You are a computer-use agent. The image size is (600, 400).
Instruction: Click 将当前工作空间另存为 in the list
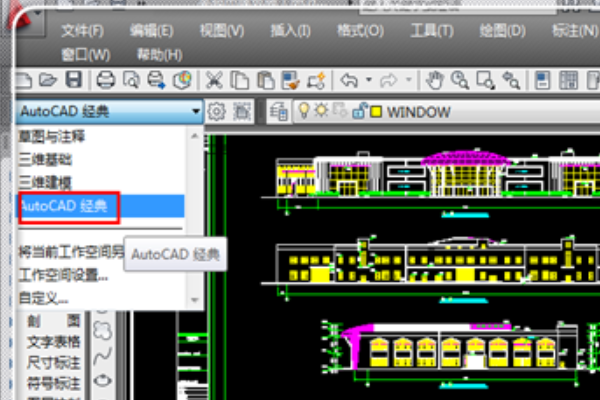click(72, 252)
